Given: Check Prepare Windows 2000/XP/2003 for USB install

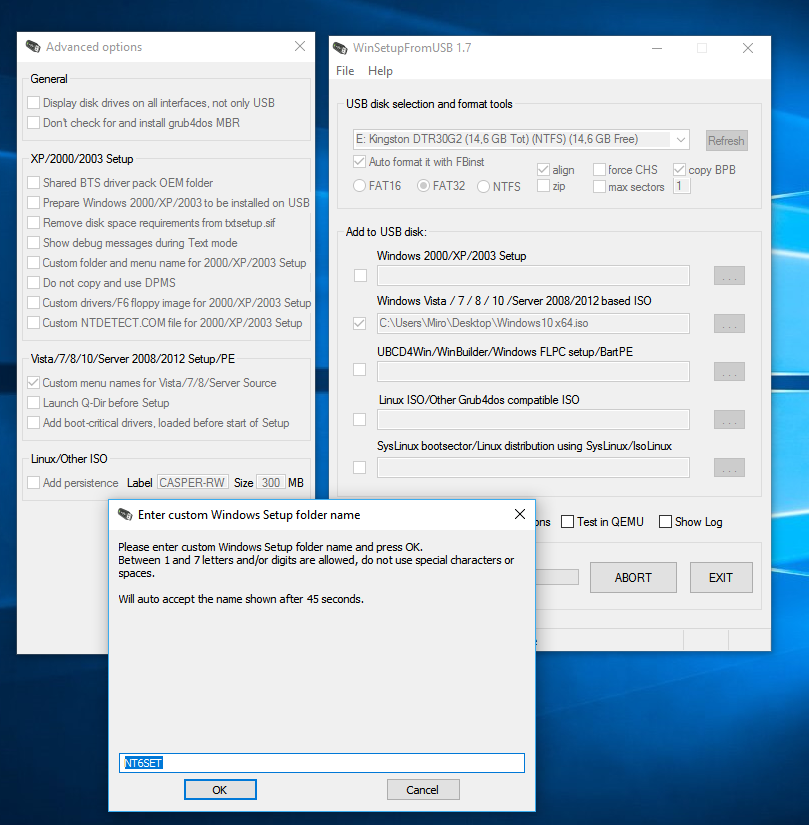Looking at the screenshot, I should [x=33, y=203].
